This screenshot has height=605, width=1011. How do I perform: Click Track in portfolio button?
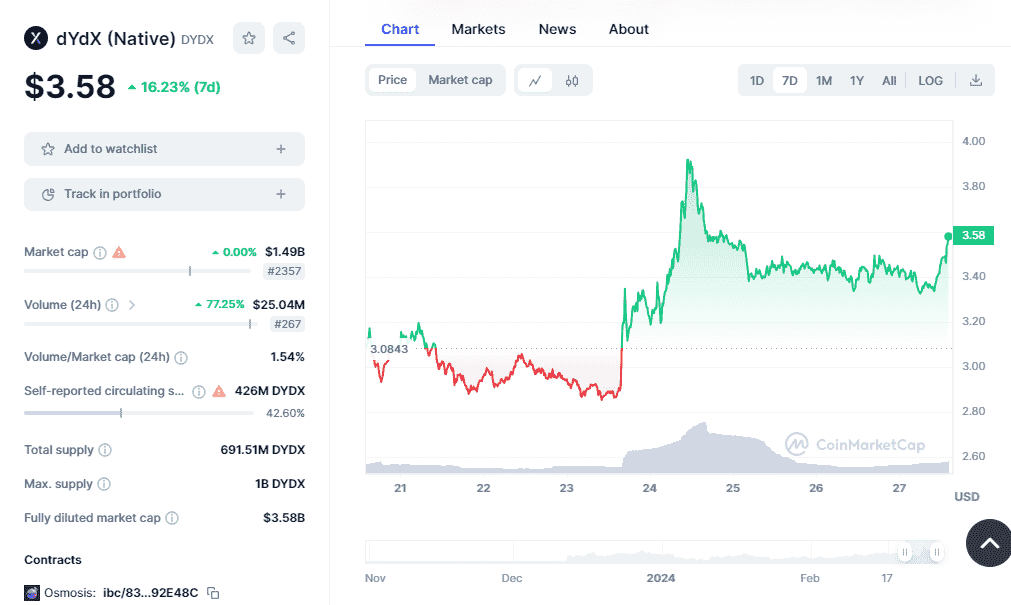point(164,194)
